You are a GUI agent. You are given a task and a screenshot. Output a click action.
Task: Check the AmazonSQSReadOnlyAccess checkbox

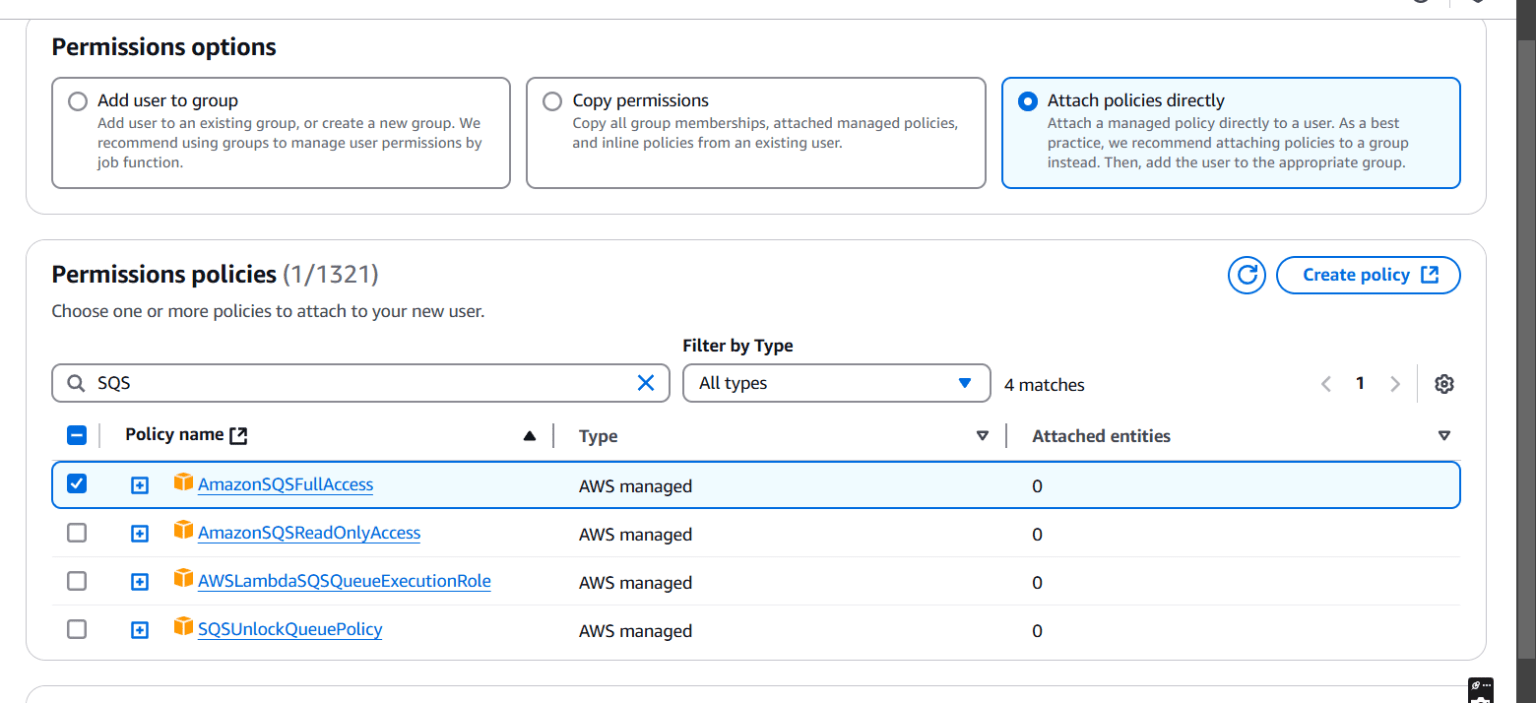click(x=77, y=533)
